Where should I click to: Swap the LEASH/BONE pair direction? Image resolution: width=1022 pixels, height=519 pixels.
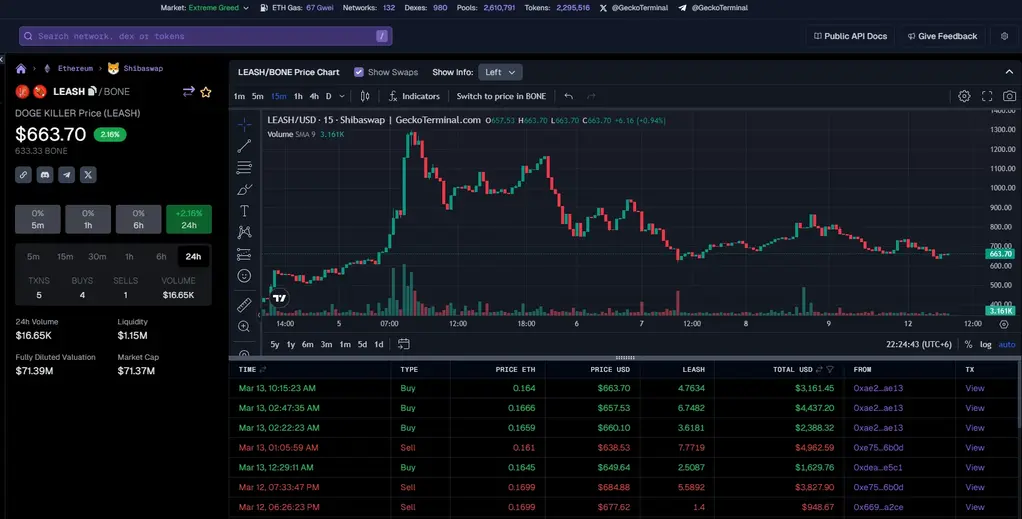coord(189,92)
